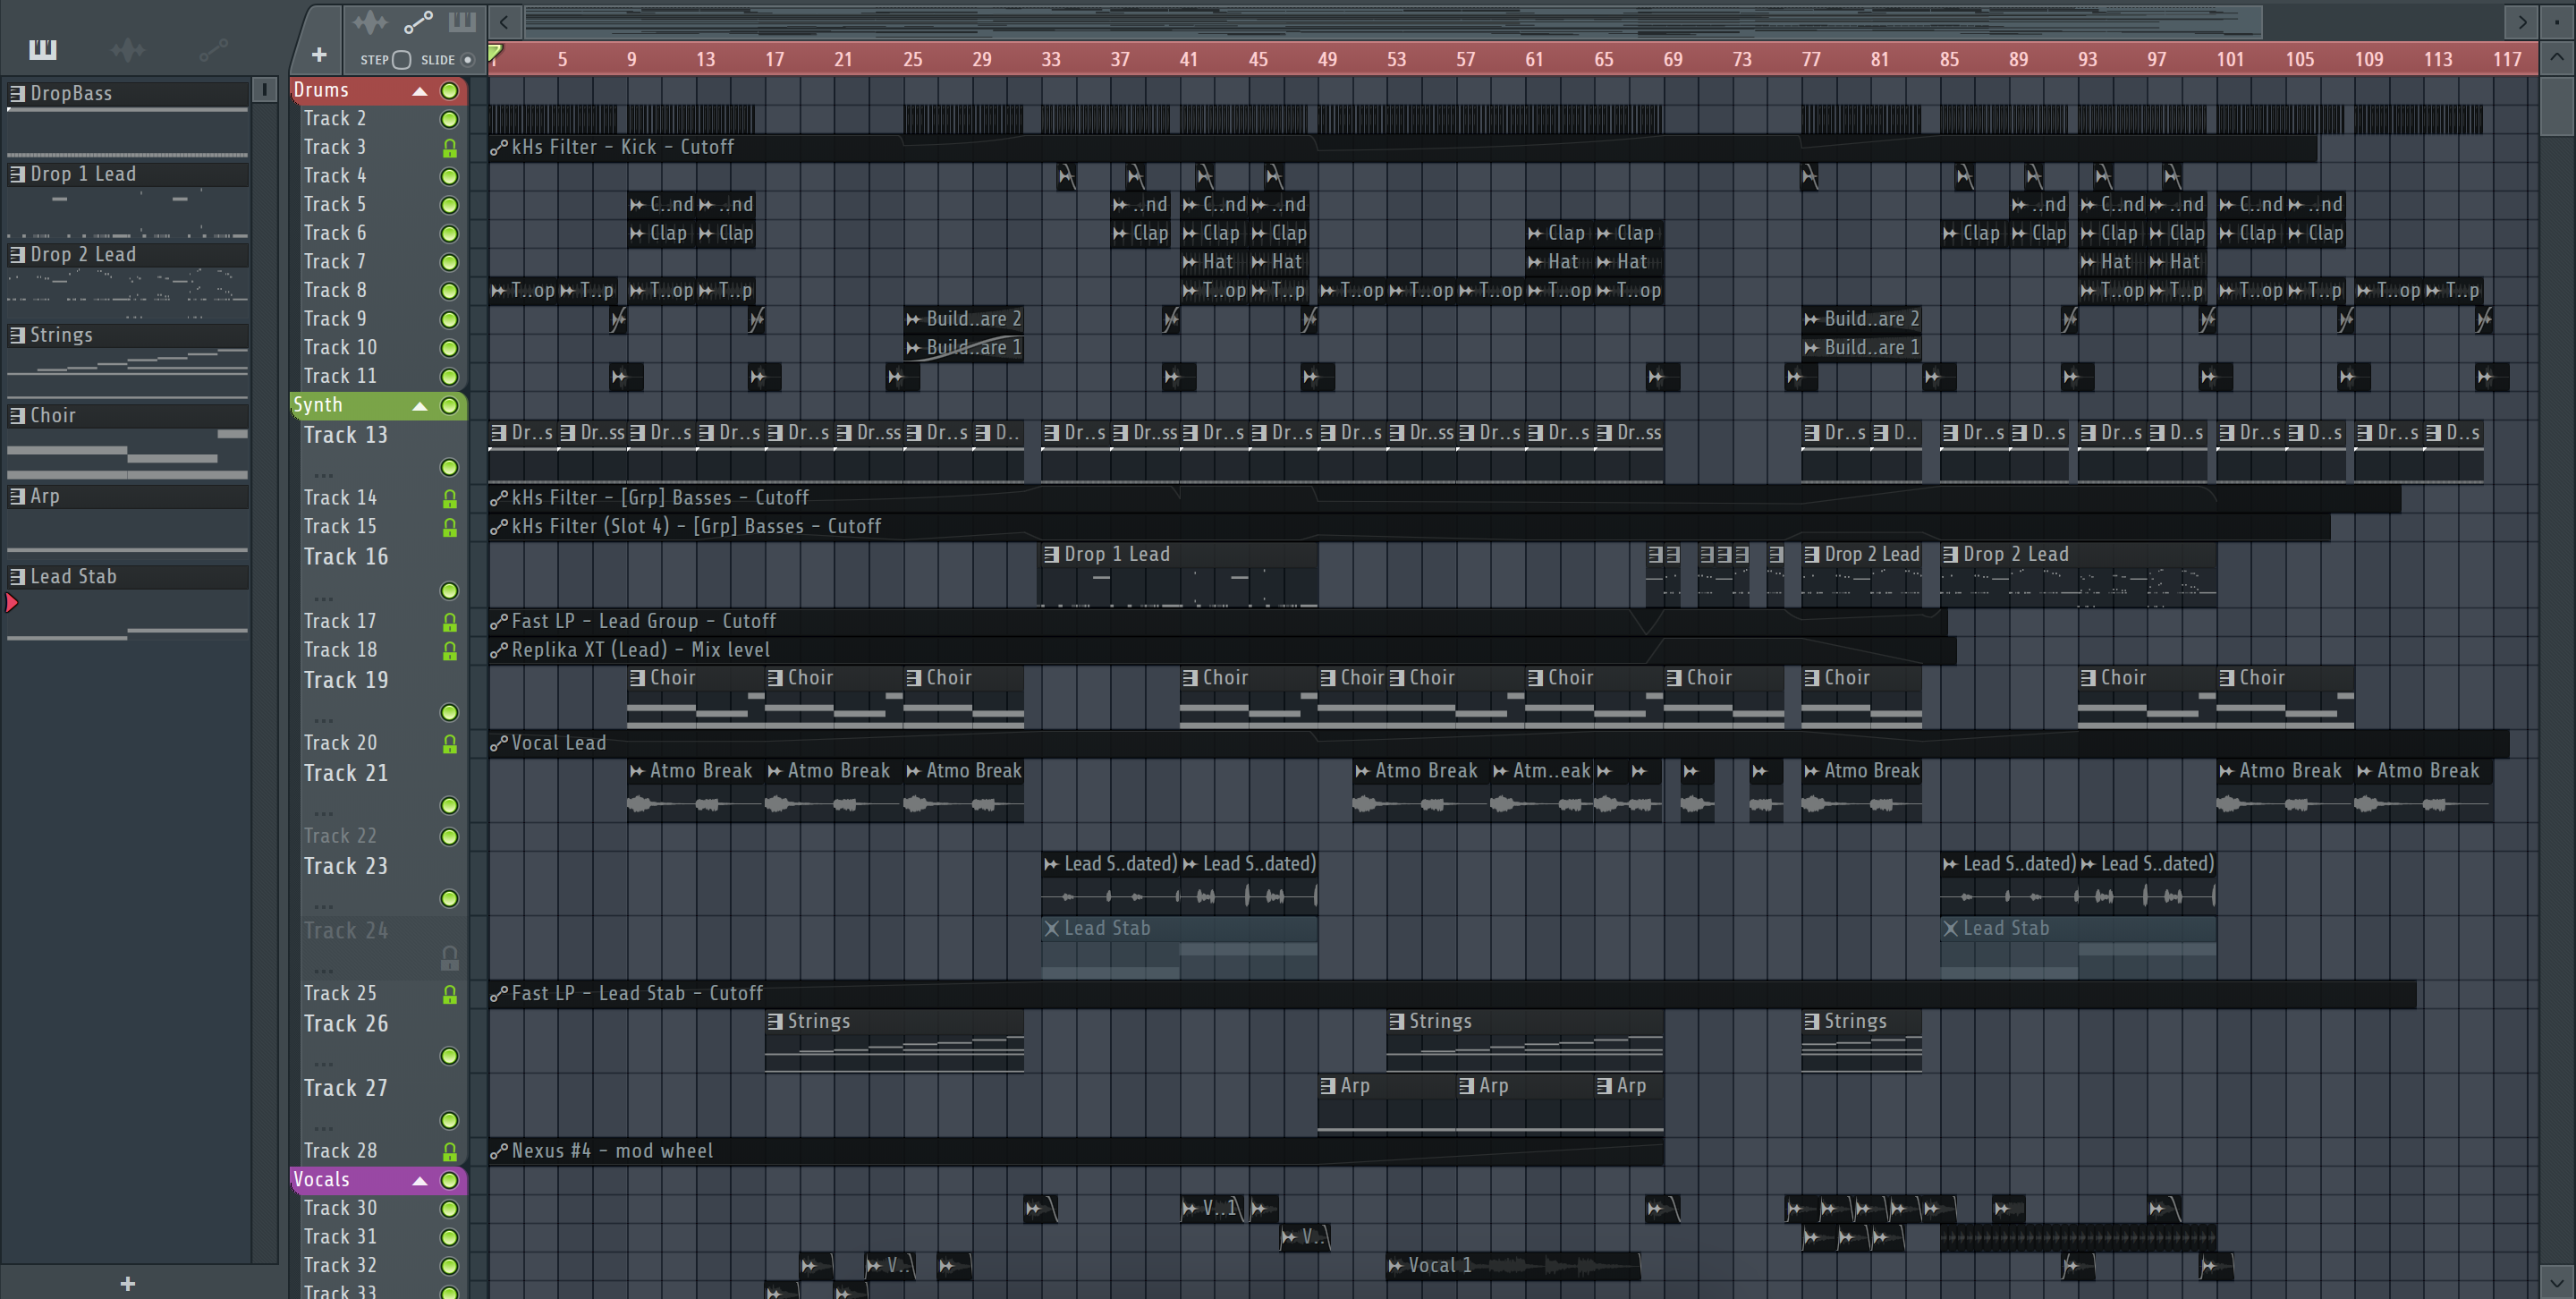Image resolution: width=2576 pixels, height=1299 pixels.
Task: Open Track 13 options via its three dots
Action: tap(323, 474)
